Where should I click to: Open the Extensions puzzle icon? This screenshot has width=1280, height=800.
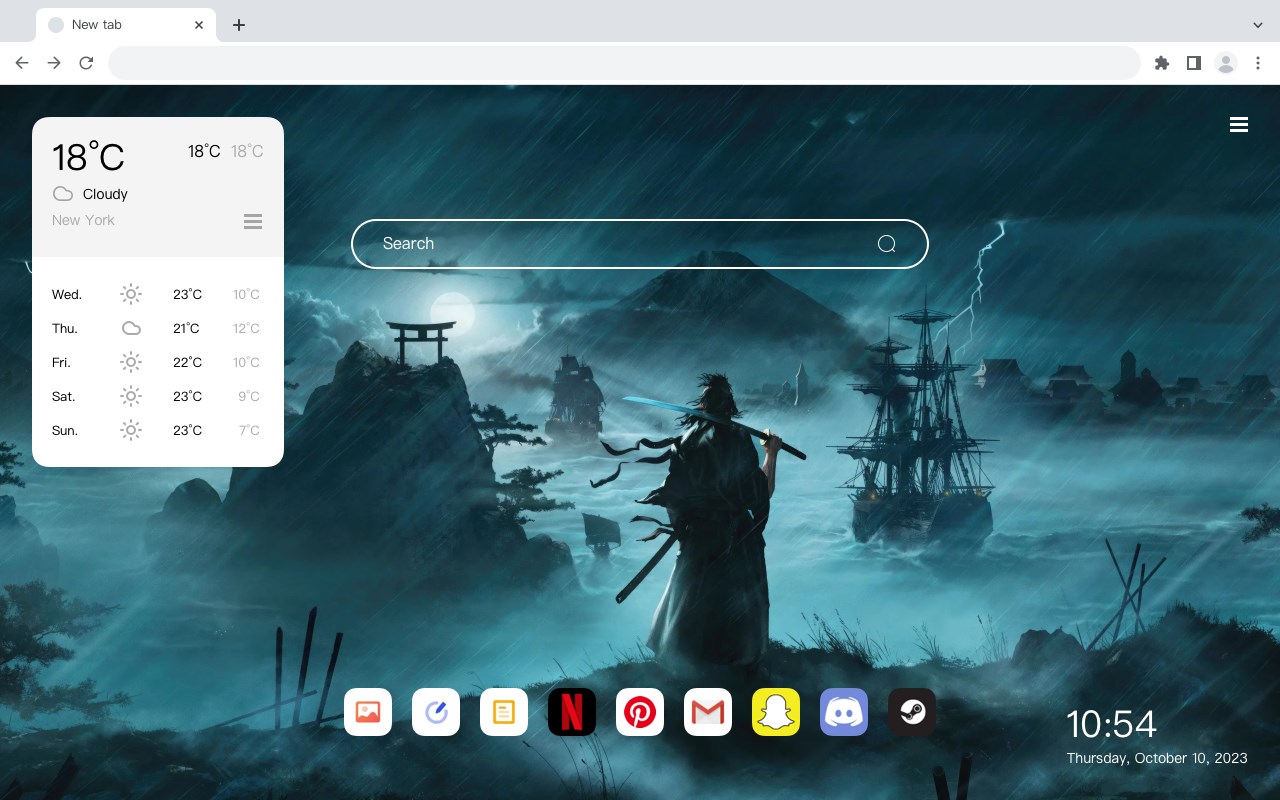coord(1161,63)
